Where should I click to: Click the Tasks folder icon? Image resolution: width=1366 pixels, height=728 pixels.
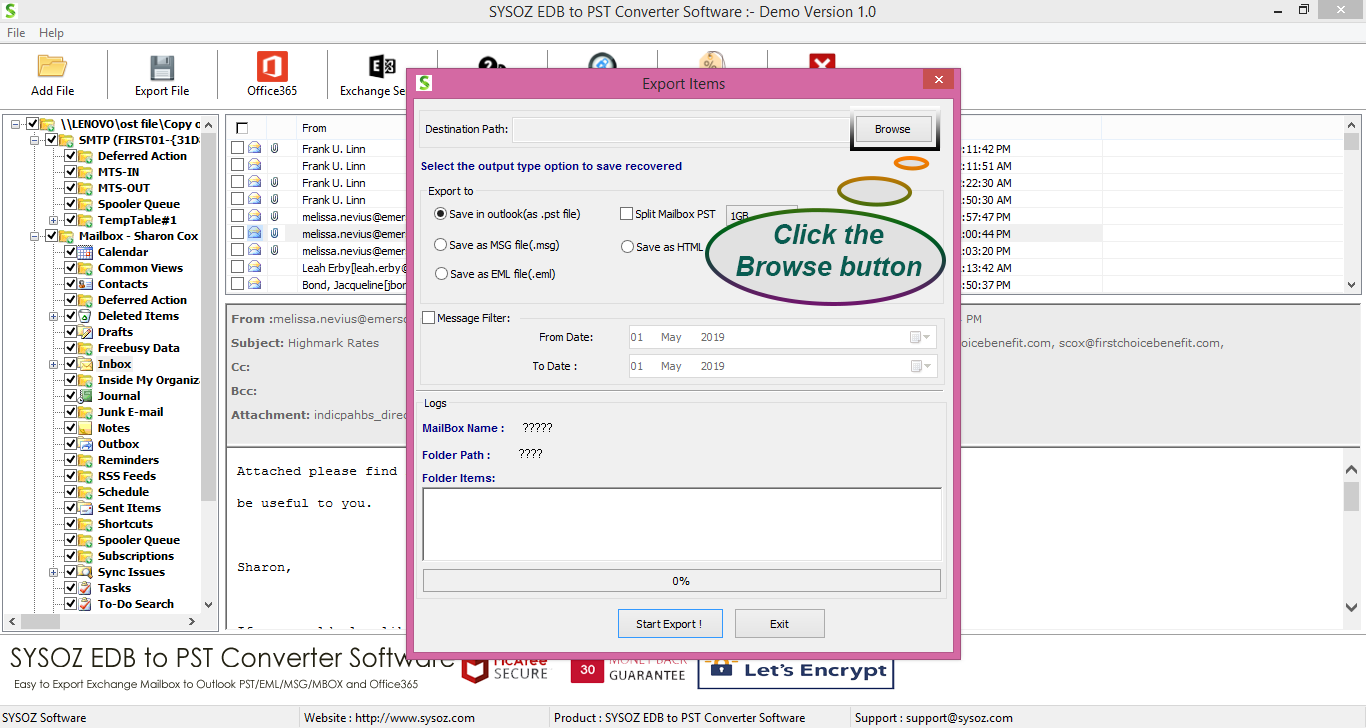pos(86,588)
